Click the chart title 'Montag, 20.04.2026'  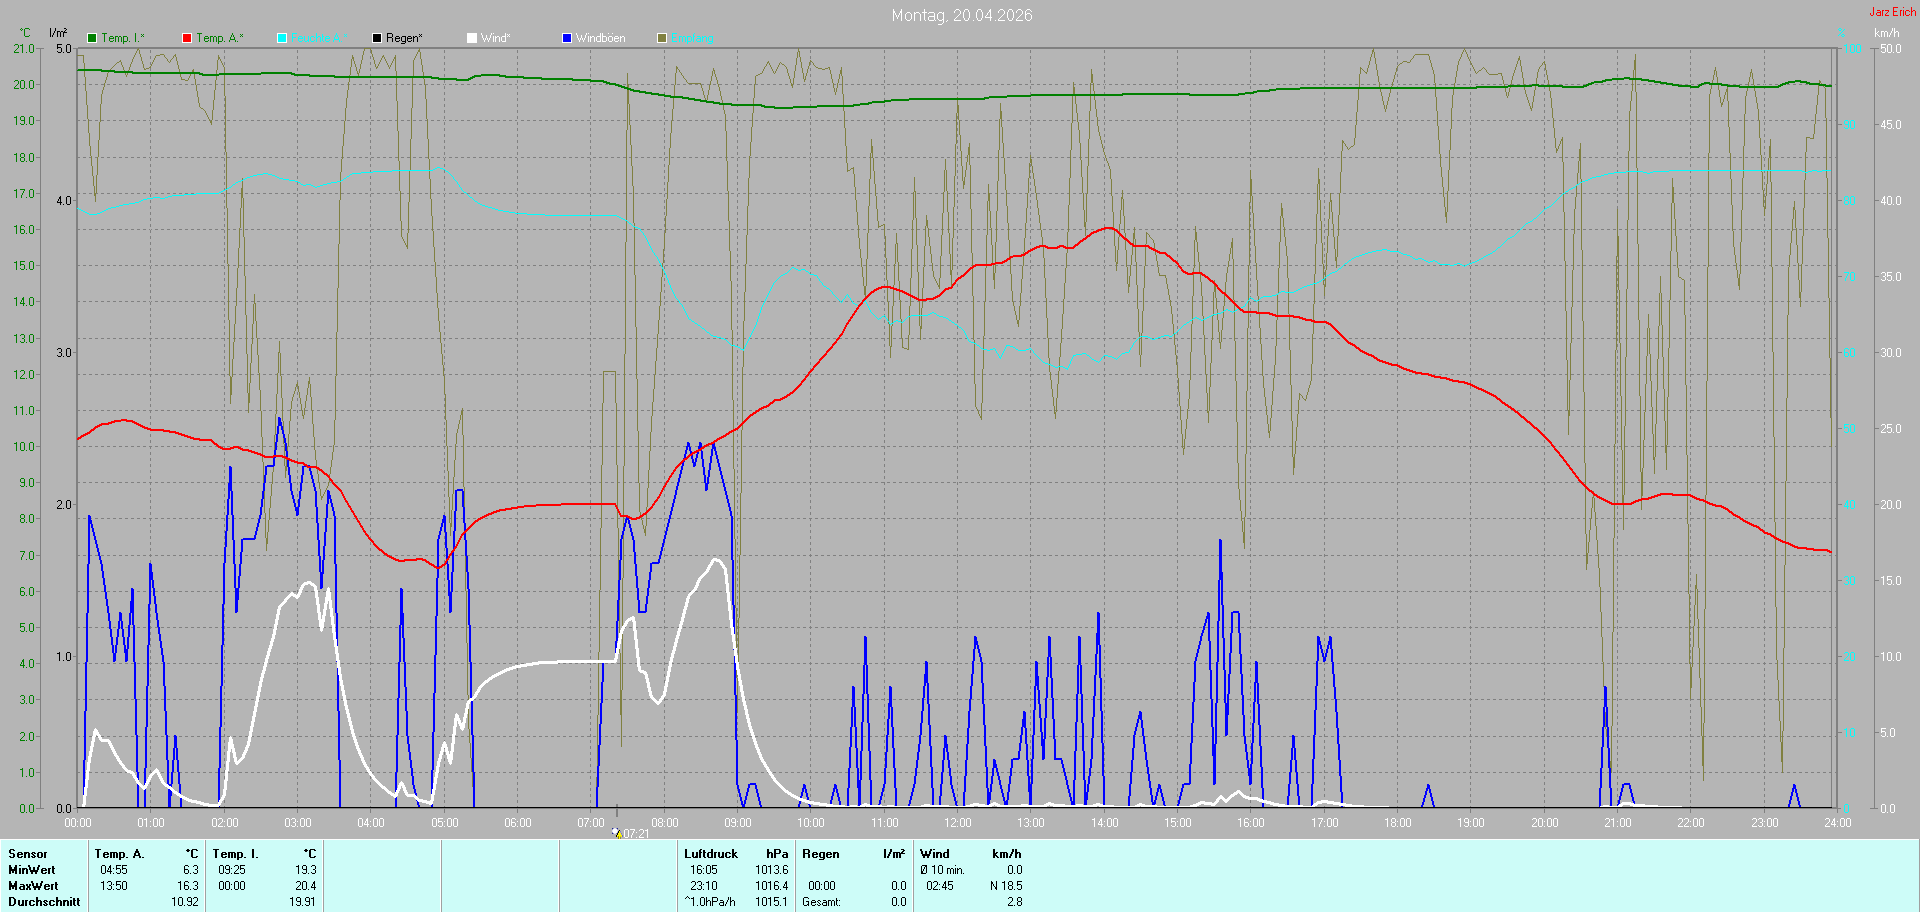[x=962, y=15]
